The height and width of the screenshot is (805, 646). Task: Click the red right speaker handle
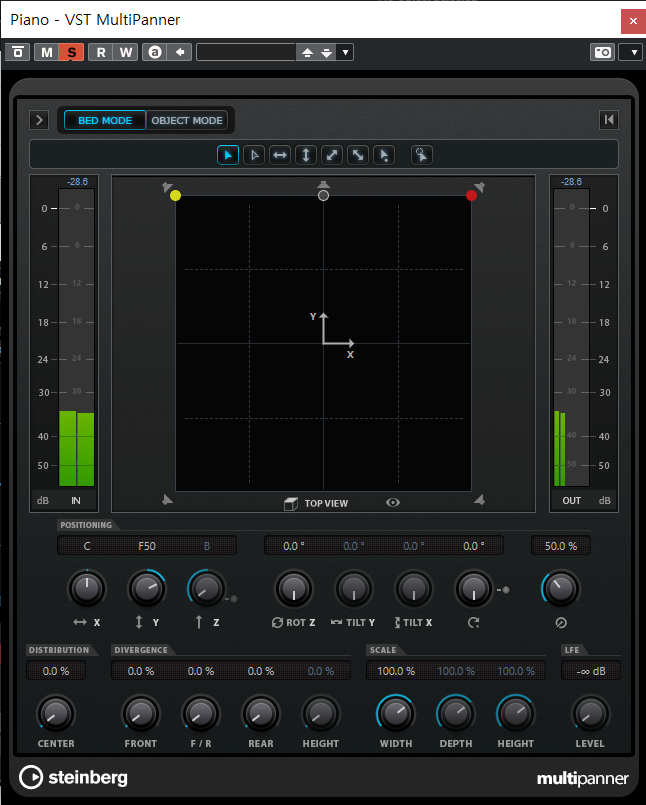coord(471,195)
